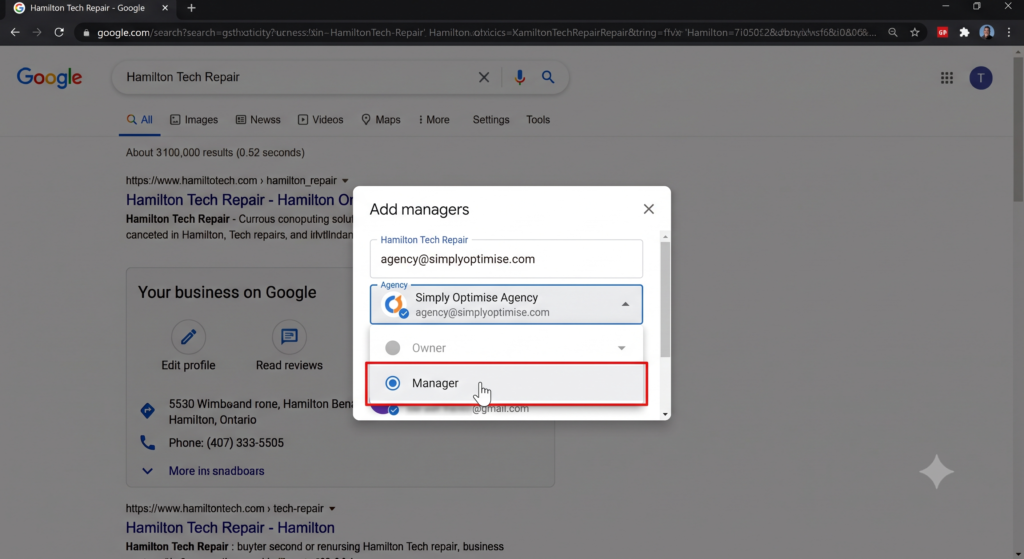Click the Simply Optimise Agency logo avatar
This screenshot has width=1024, height=559.
394,304
